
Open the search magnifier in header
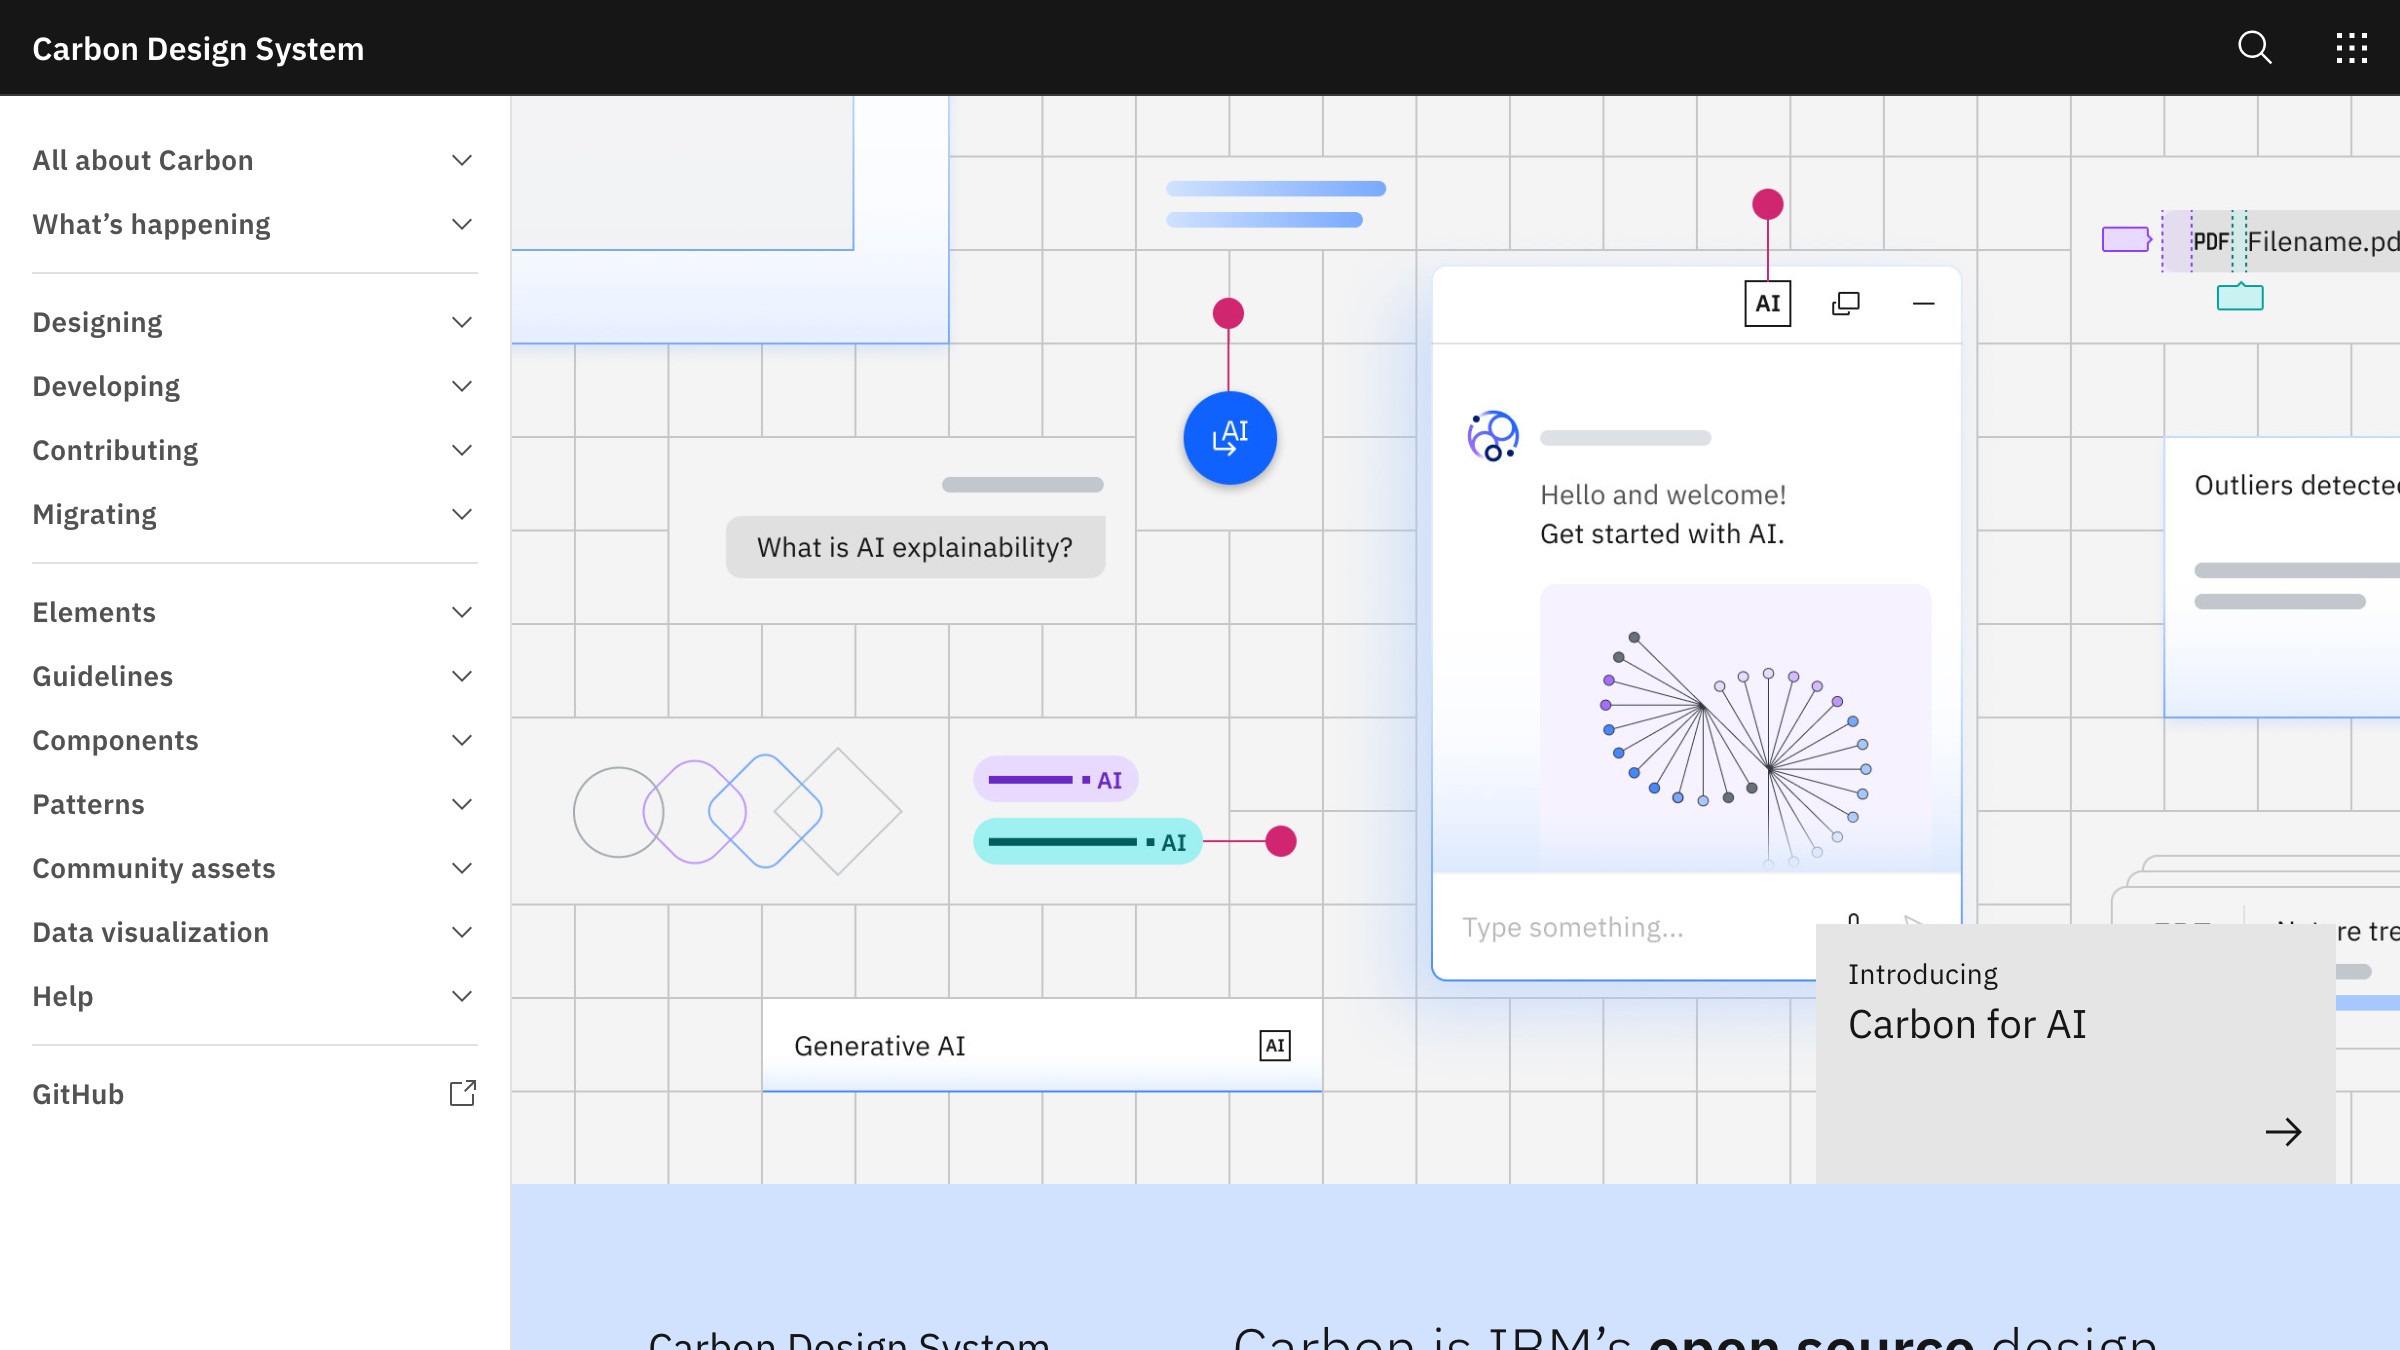click(x=2255, y=47)
